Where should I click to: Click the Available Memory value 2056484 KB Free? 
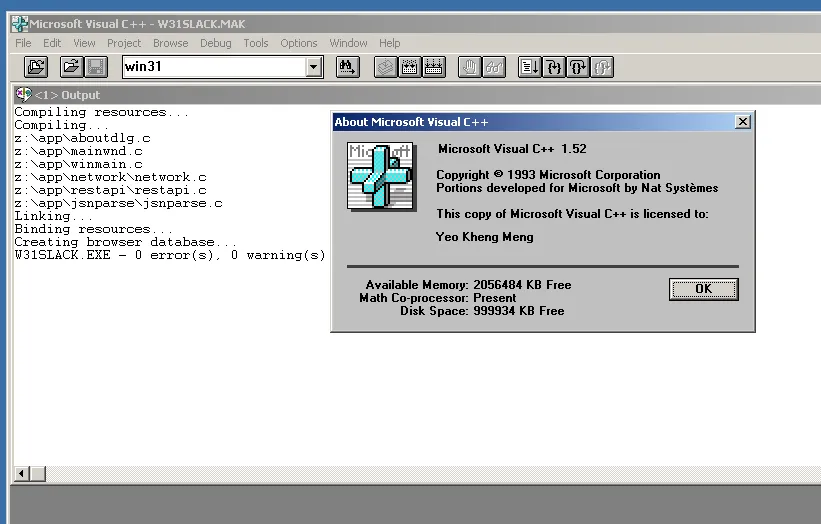[522, 285]
